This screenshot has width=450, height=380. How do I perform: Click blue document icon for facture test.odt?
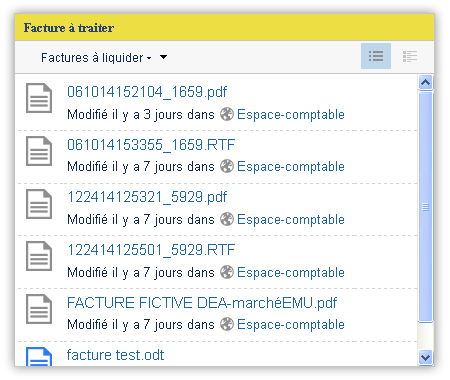click(39, 356)
